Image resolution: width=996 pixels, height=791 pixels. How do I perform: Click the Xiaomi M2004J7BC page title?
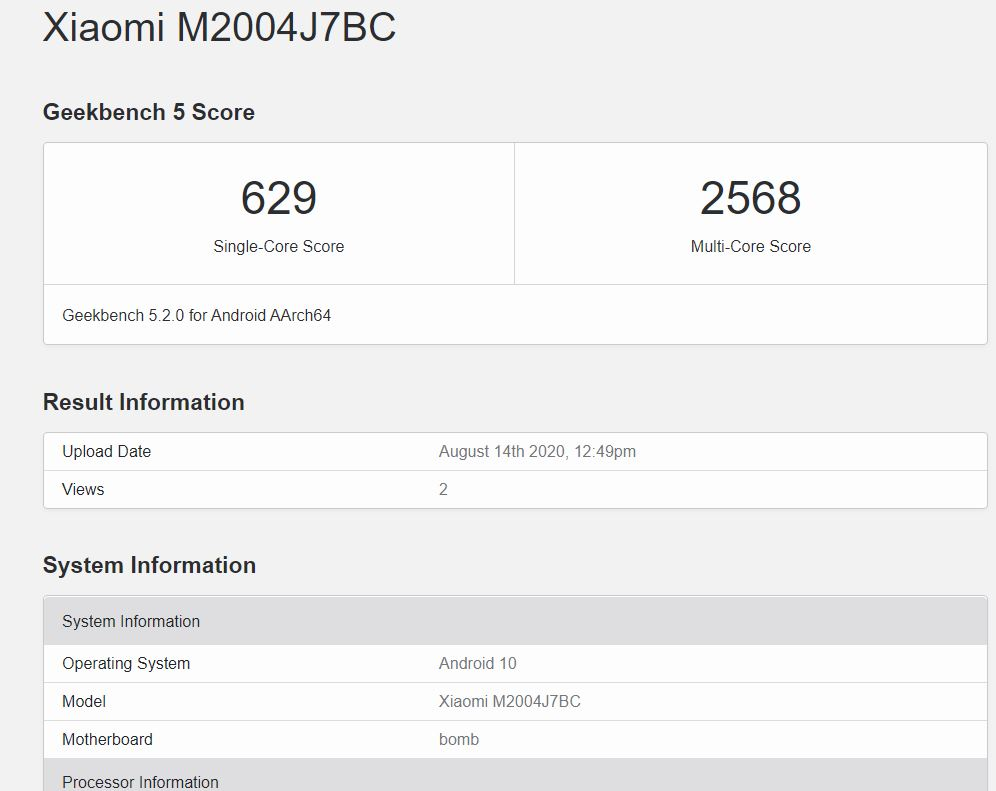click(219, 27)
